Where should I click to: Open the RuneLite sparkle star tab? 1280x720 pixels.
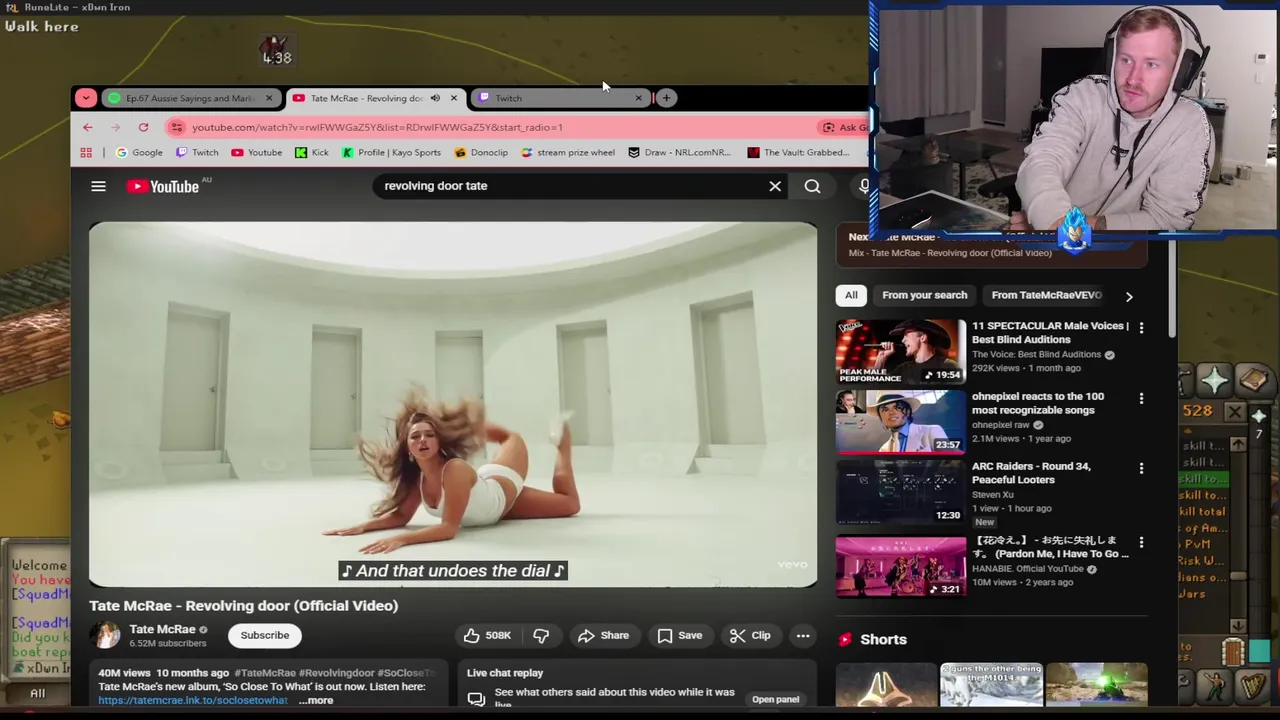pos(1215,380)
